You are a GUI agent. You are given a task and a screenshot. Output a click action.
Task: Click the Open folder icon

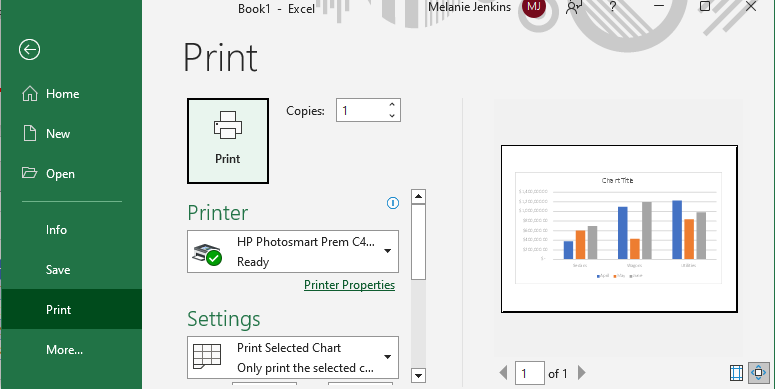point(30,173)
